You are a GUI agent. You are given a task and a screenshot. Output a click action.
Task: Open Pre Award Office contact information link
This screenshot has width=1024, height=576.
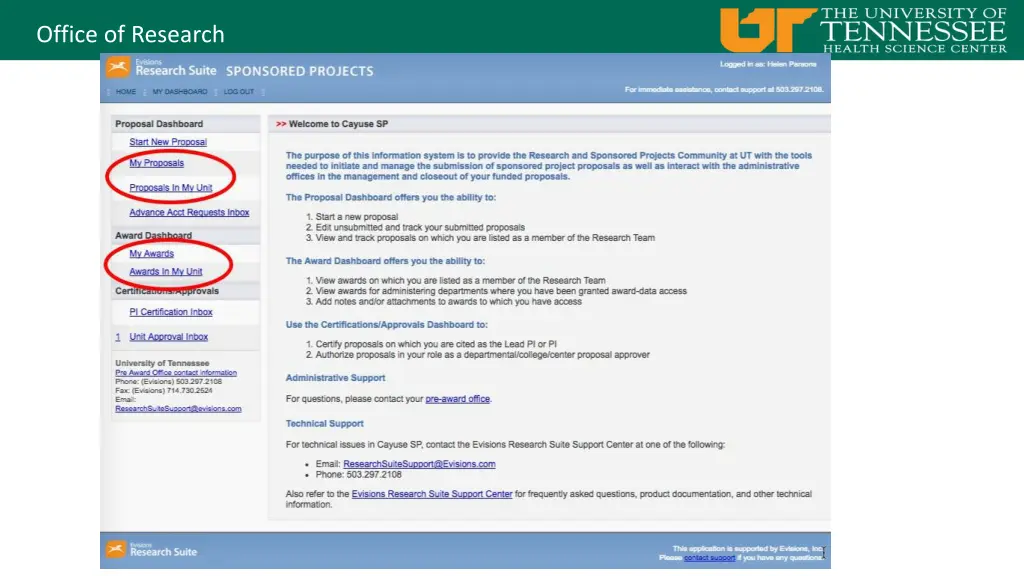(176, 373)
